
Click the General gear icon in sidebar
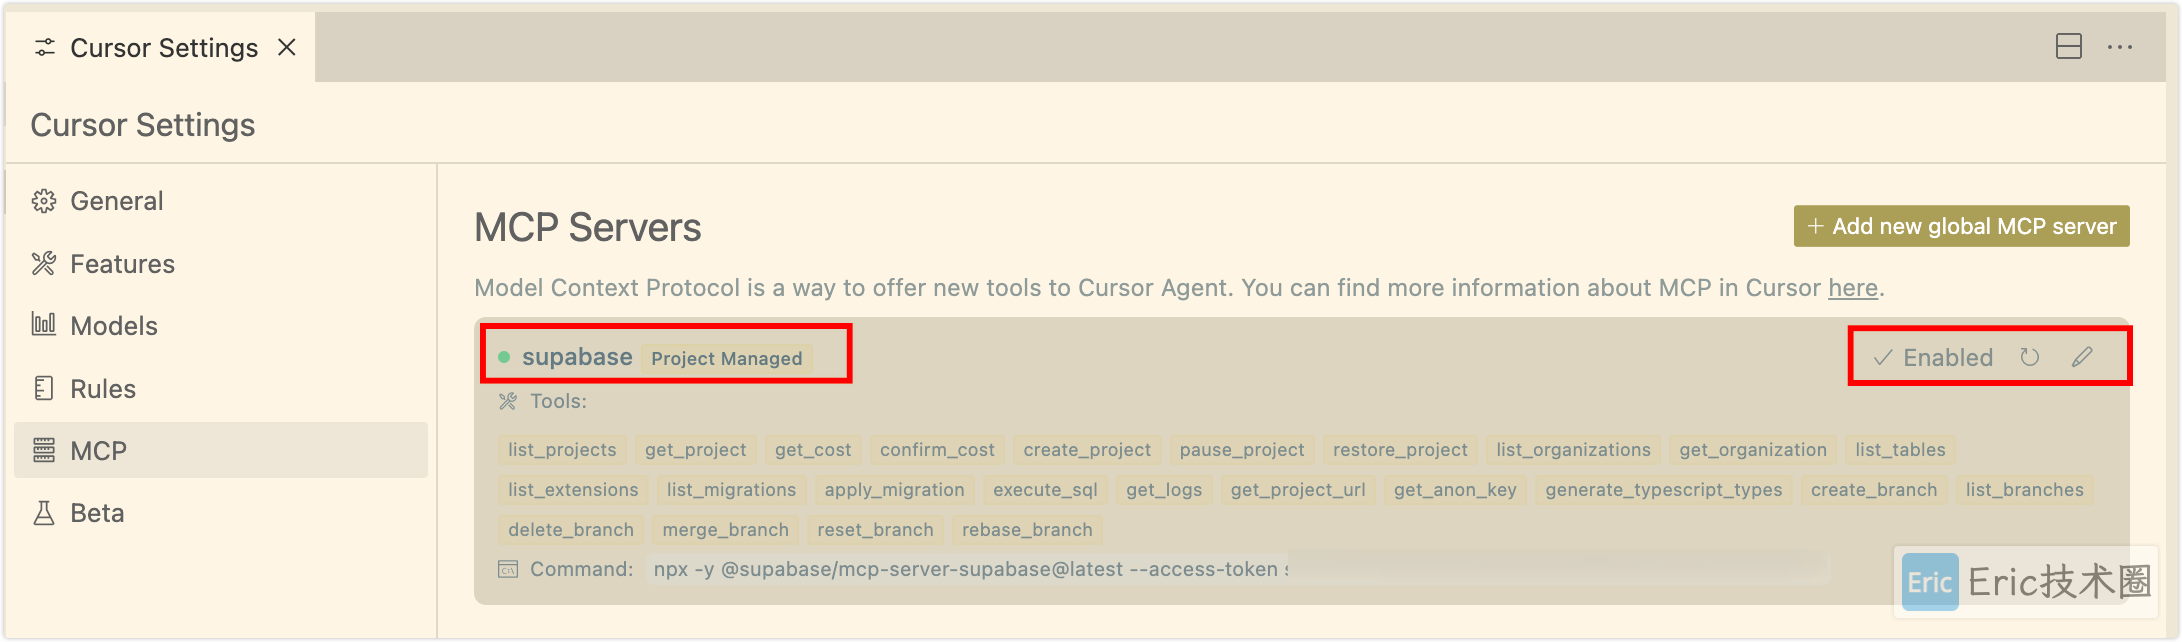click(44, 201)
